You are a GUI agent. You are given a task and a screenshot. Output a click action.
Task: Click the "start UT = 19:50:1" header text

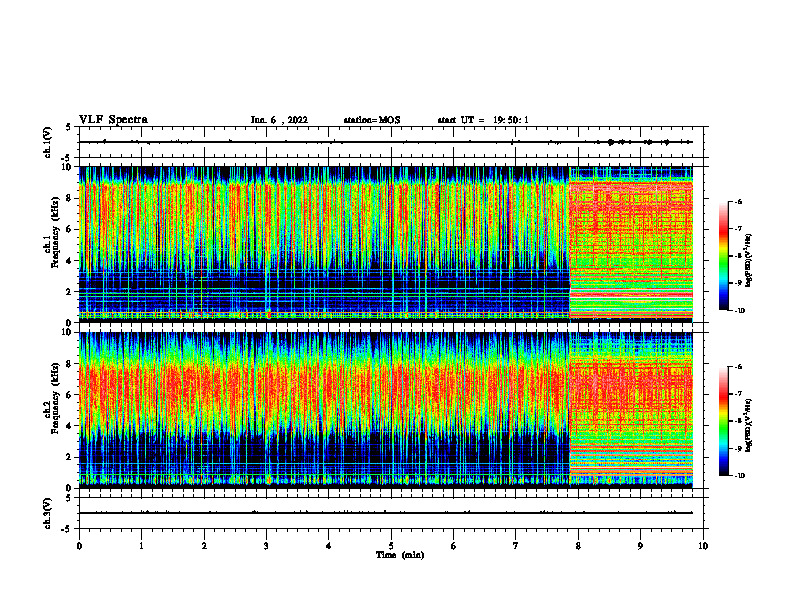point(483,120)
